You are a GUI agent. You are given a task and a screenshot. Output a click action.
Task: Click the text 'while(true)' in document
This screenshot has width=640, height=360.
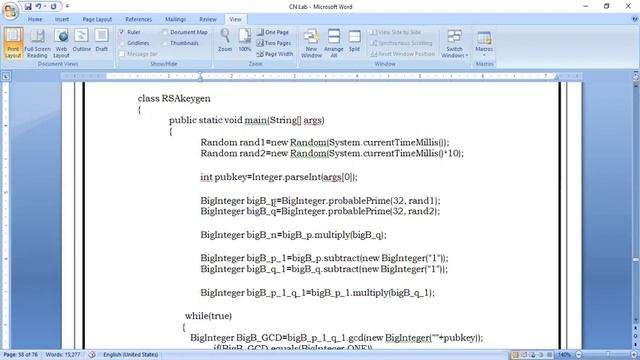click(208, 316)
